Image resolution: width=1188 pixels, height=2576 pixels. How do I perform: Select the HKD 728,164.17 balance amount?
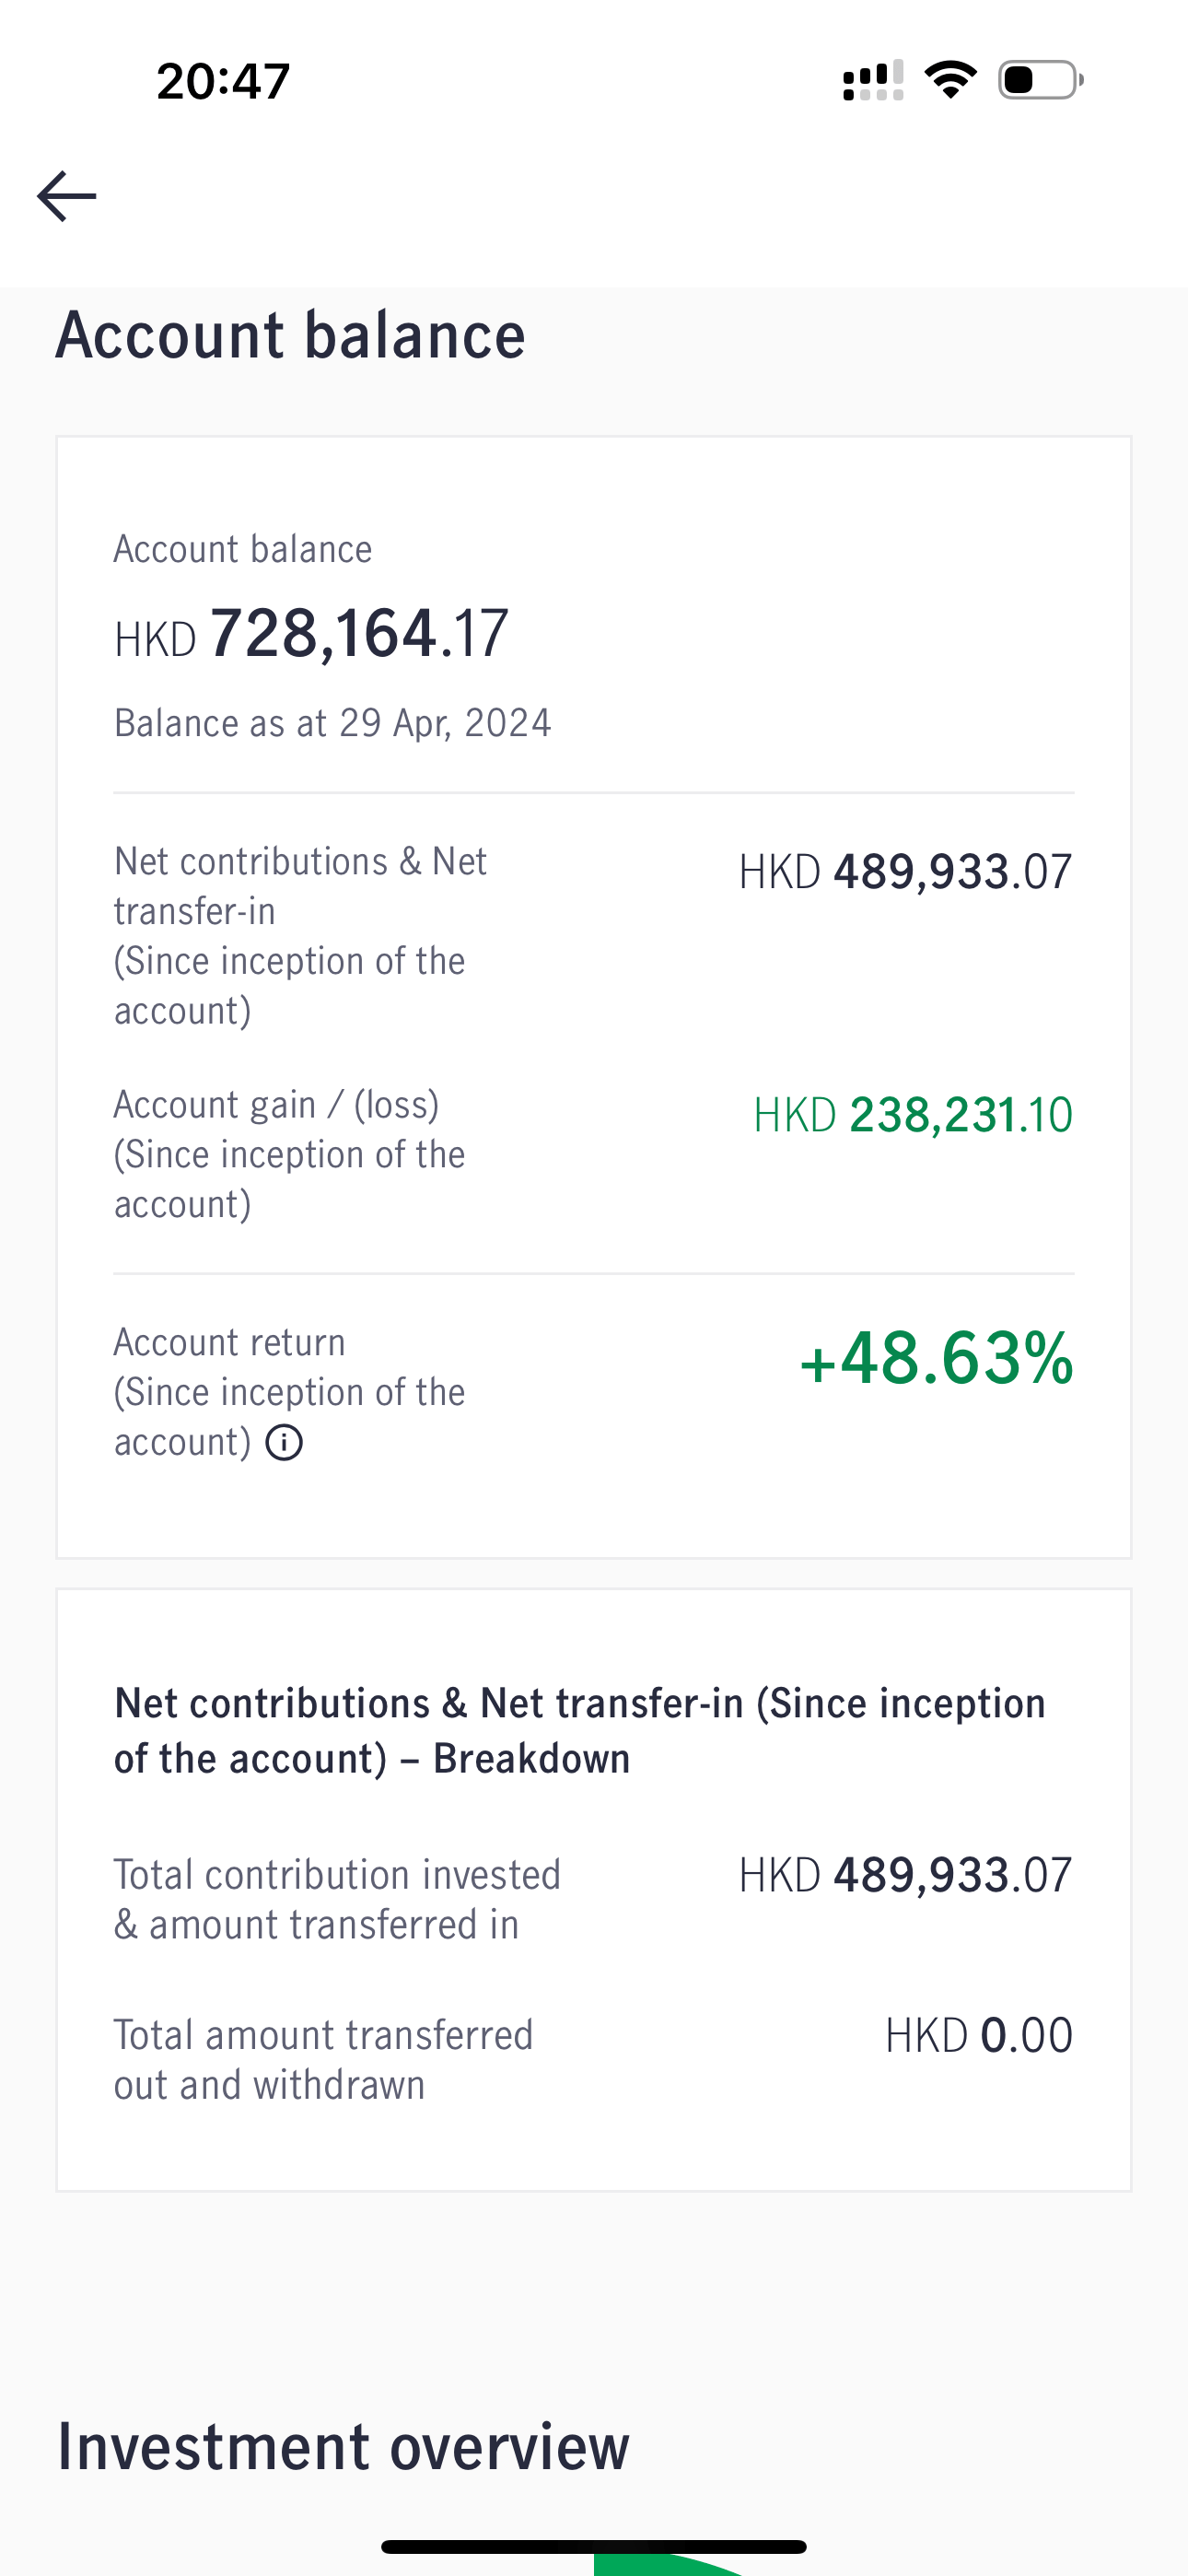[x=311, y=634]
